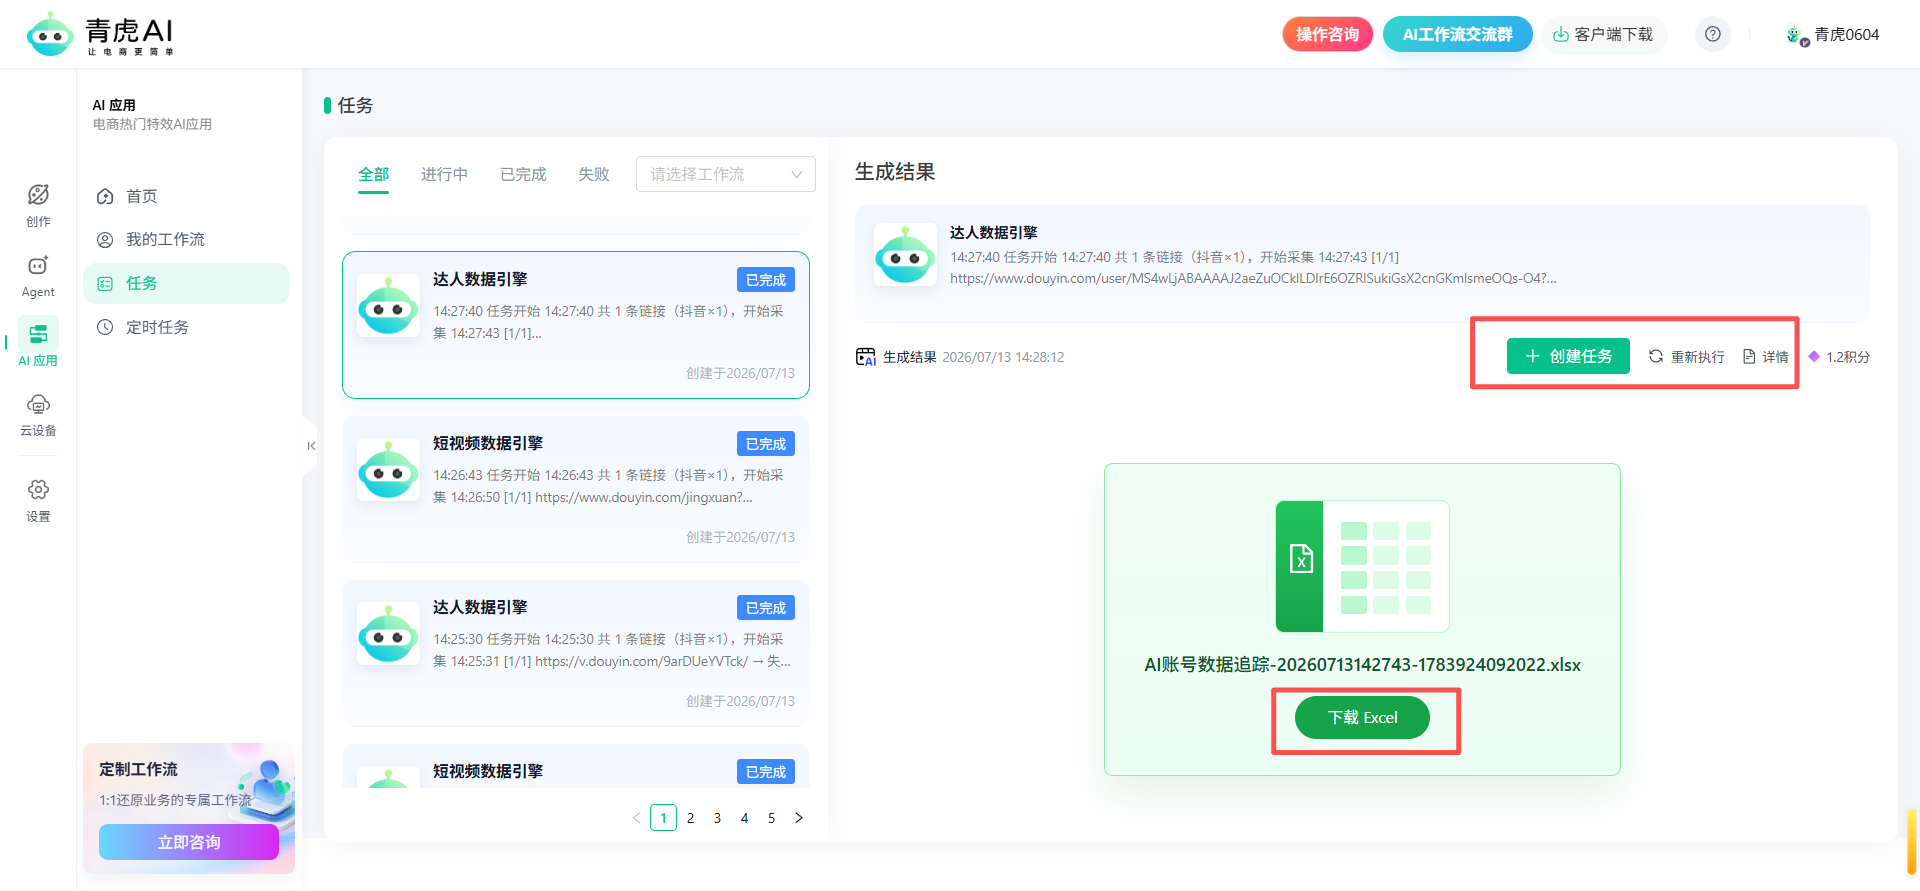Click the help question mark icon
The width and height of the screenshot is (1920, 891).
click(x=1713, y=34)
